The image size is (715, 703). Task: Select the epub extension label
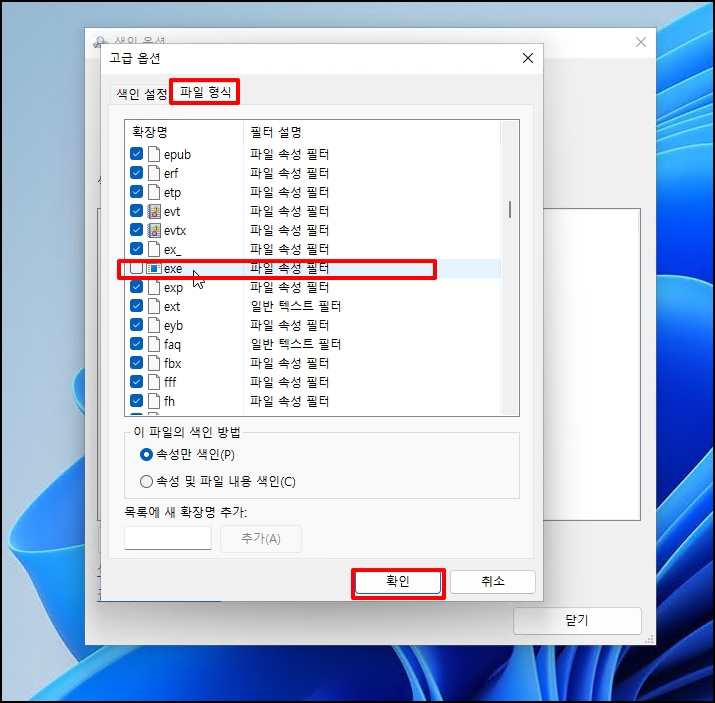[x=177, y=155]
